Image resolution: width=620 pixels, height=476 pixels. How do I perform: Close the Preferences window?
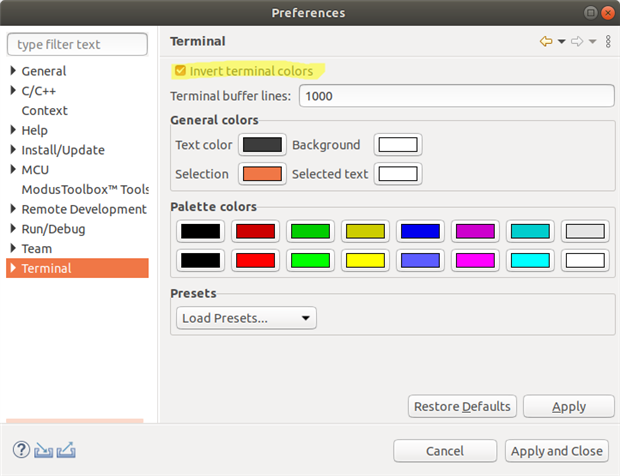(607, 13)
